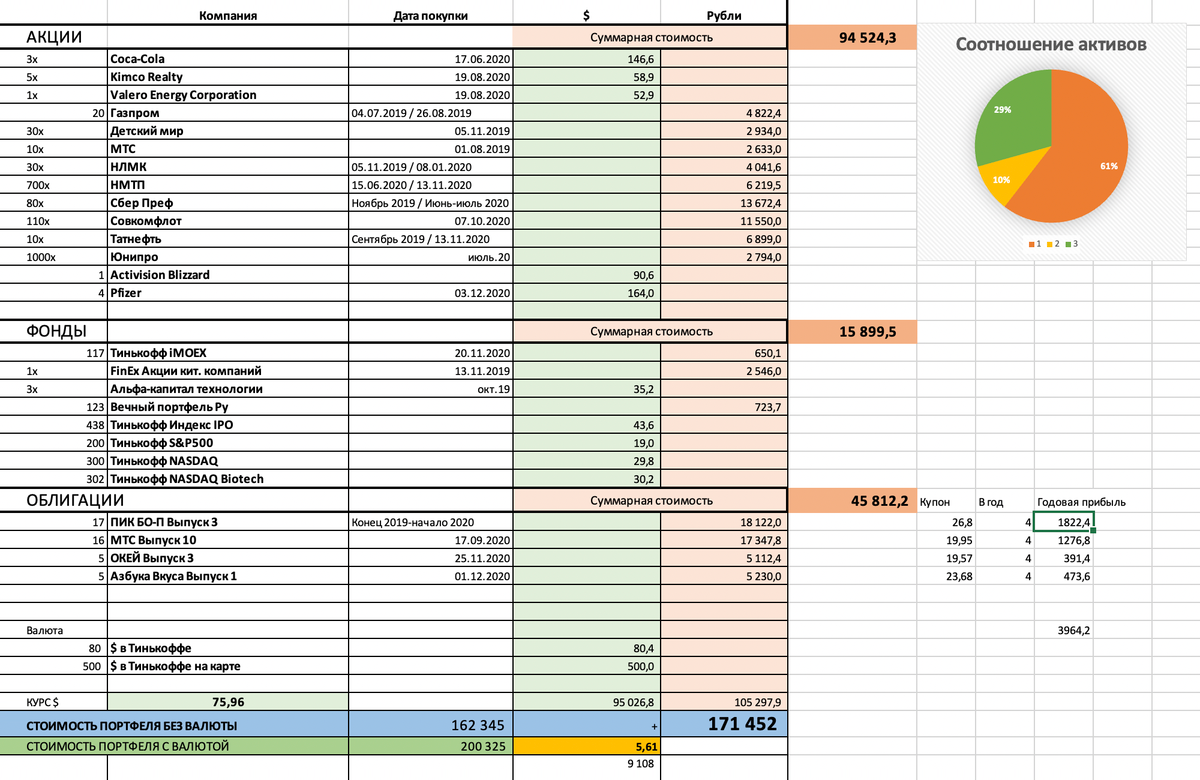
Task: Click Альфа-капитал технологии cell
Action: tap(228, 389)
